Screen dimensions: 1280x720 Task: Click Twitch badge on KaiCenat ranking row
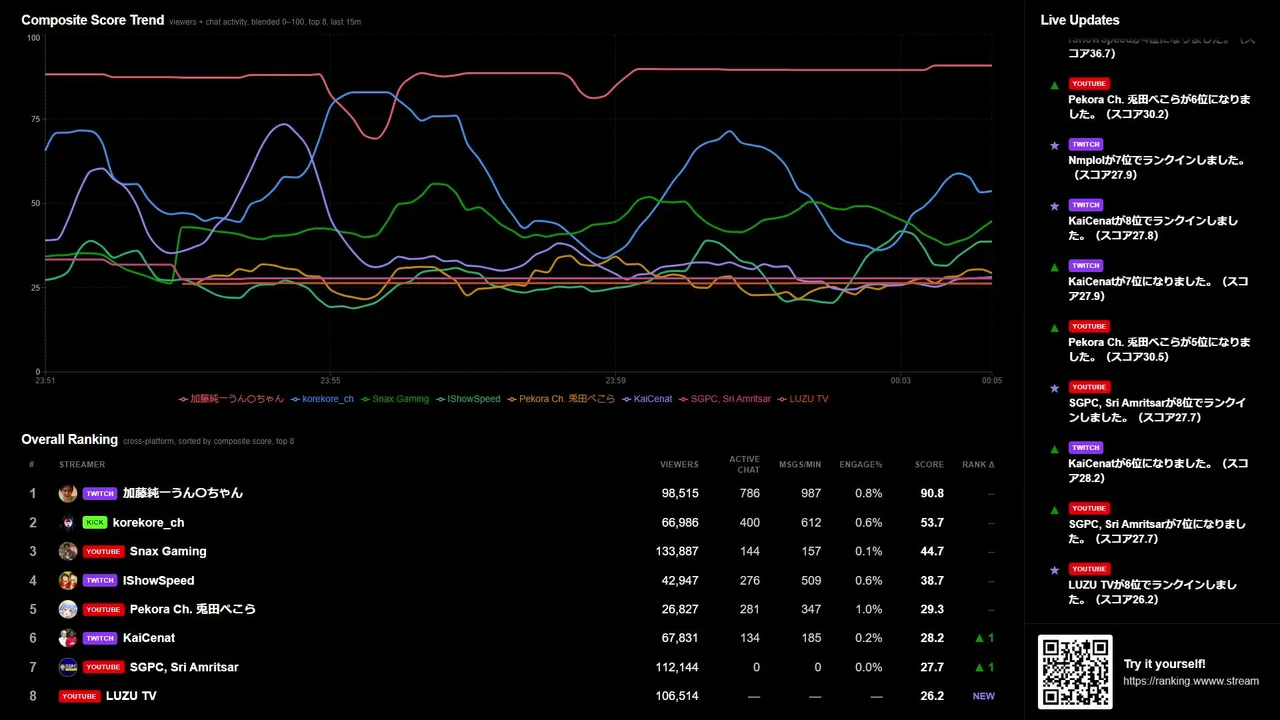tap(100, 638)
